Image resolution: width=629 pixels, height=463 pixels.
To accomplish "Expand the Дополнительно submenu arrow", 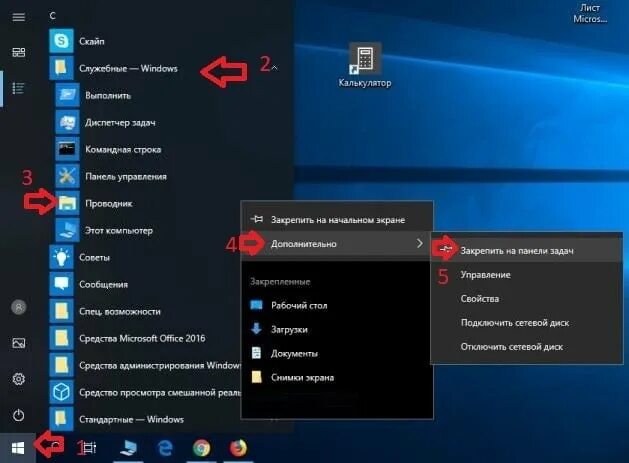I will pyautogui.click(x=420, y=244).
